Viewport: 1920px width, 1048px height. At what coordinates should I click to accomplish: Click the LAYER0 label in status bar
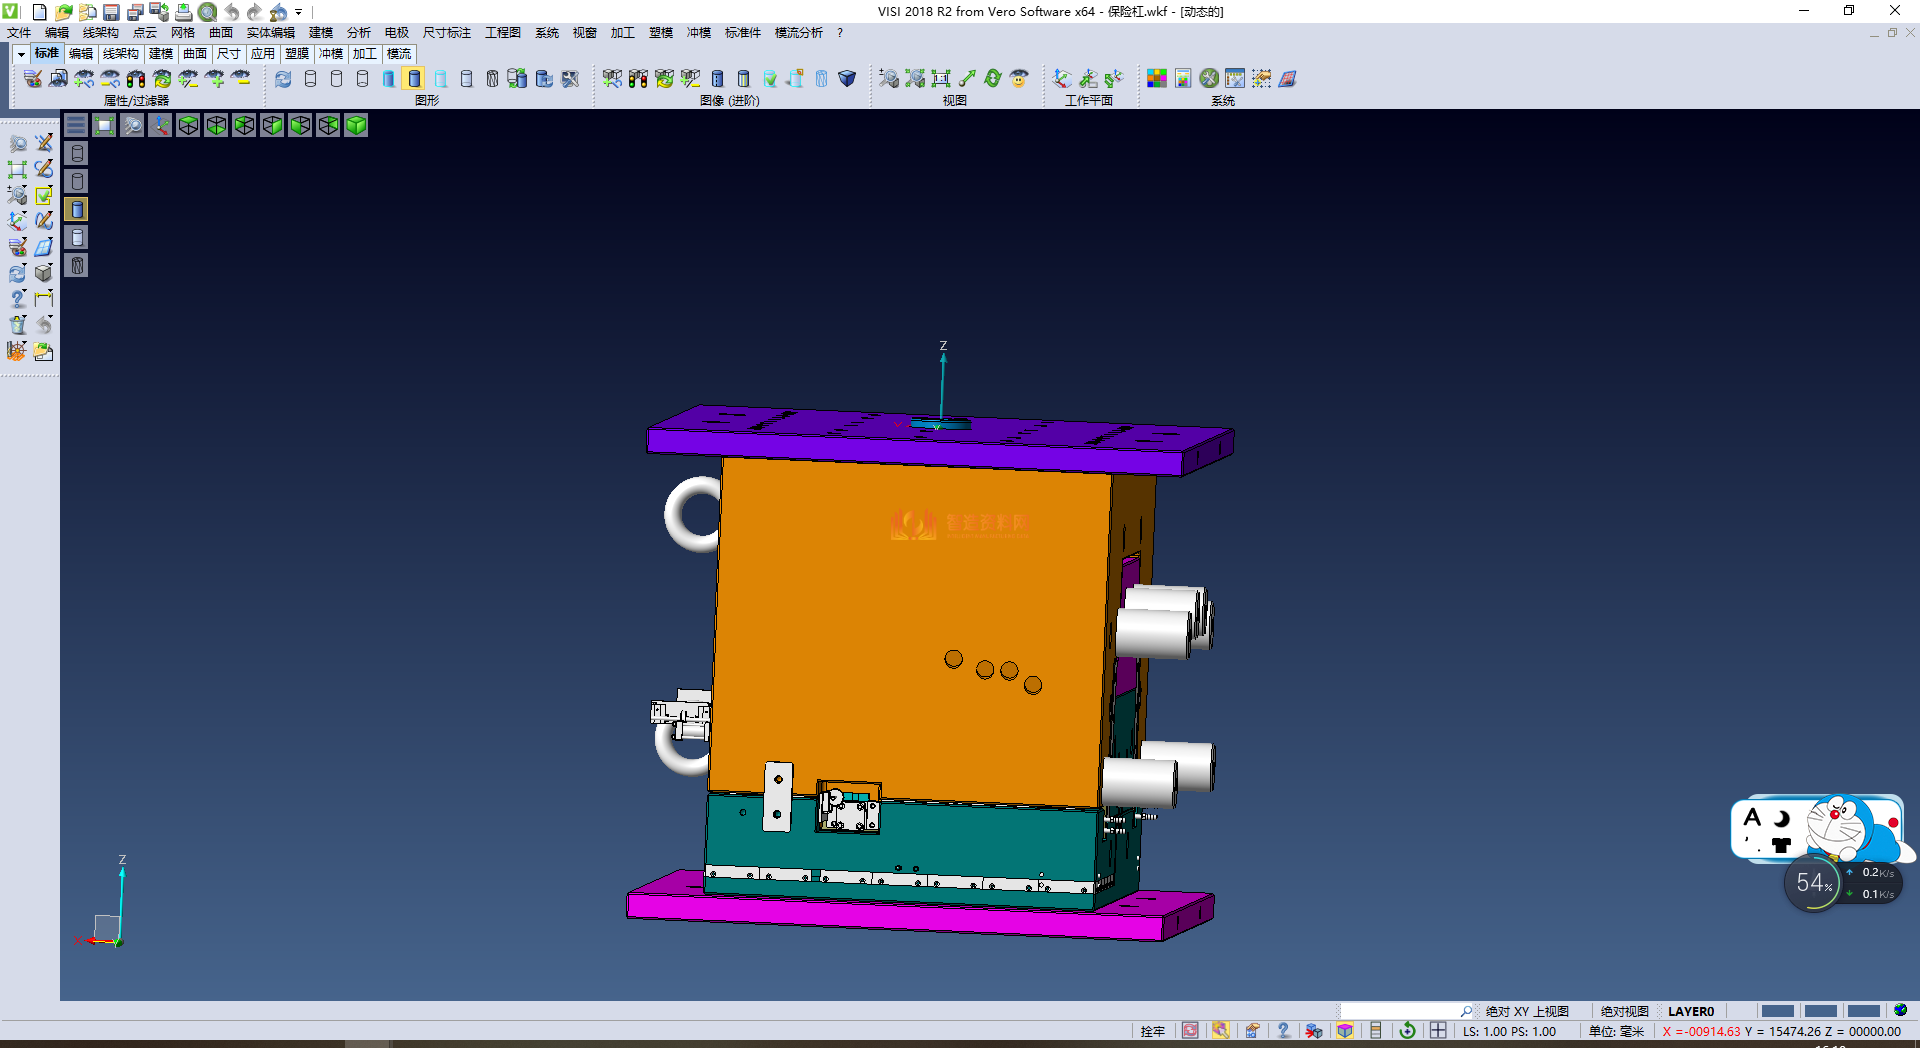point(1690,1011)
